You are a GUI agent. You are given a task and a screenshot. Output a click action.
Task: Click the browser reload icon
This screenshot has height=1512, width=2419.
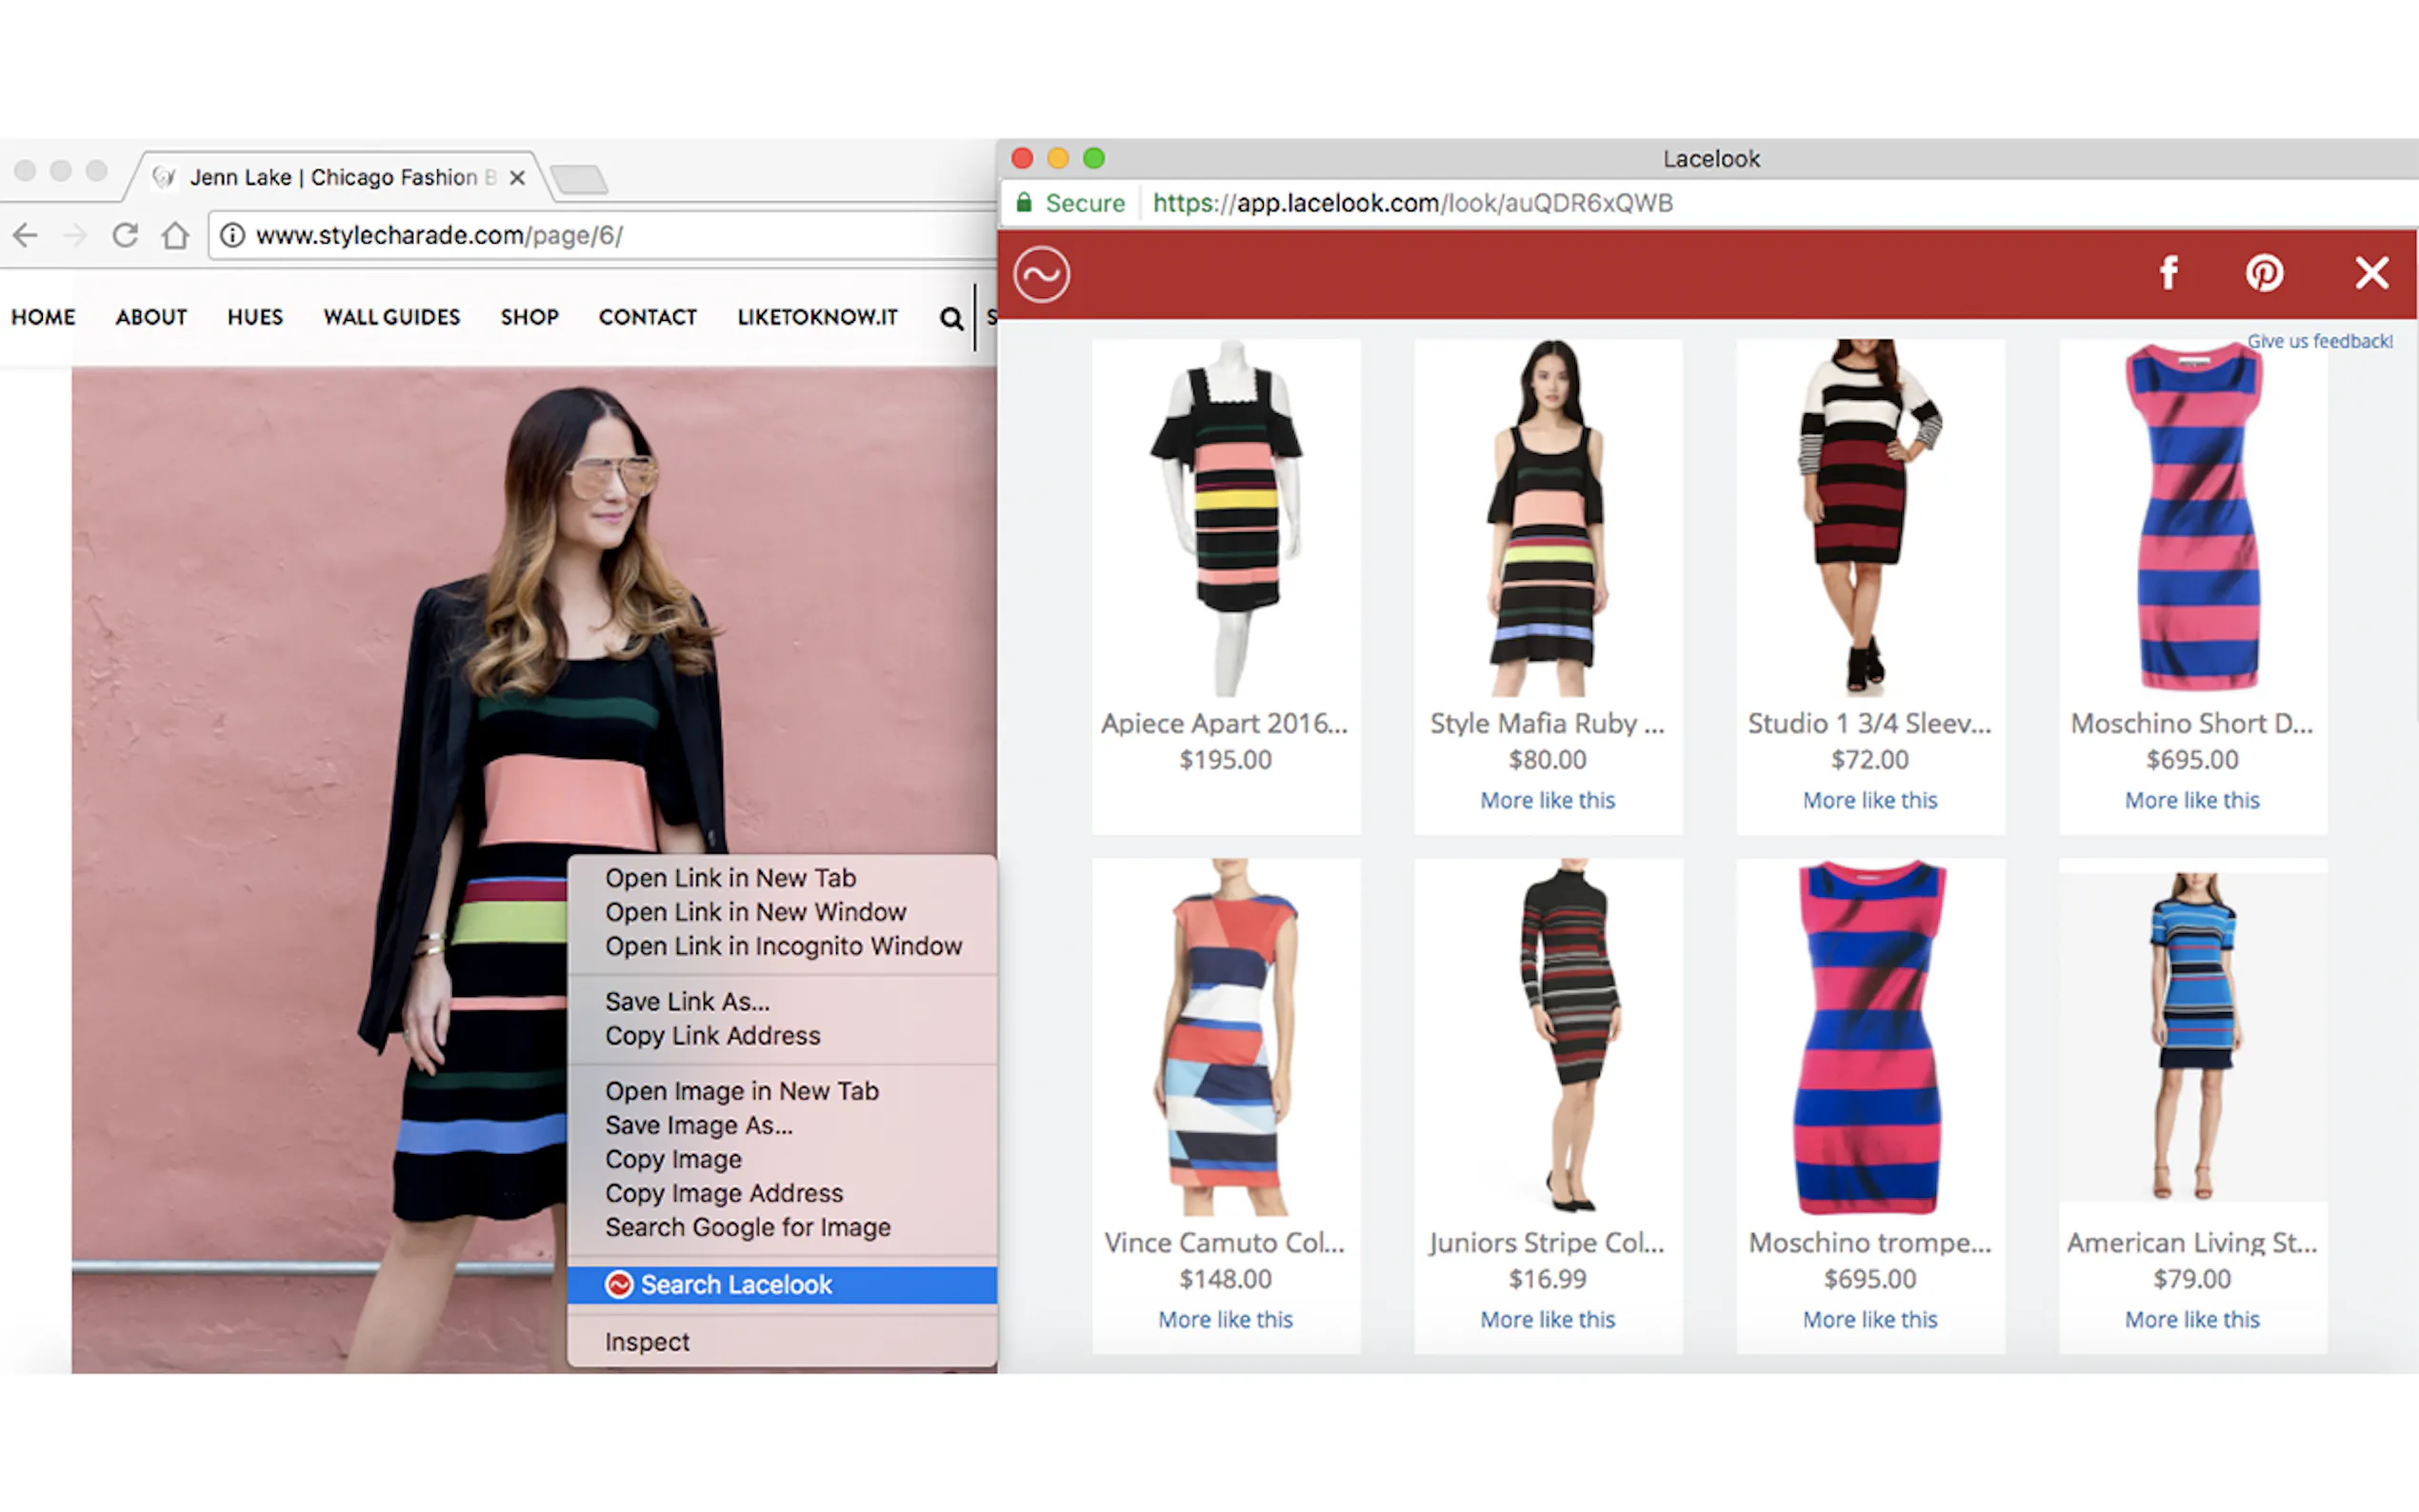(x=125, y=235)
